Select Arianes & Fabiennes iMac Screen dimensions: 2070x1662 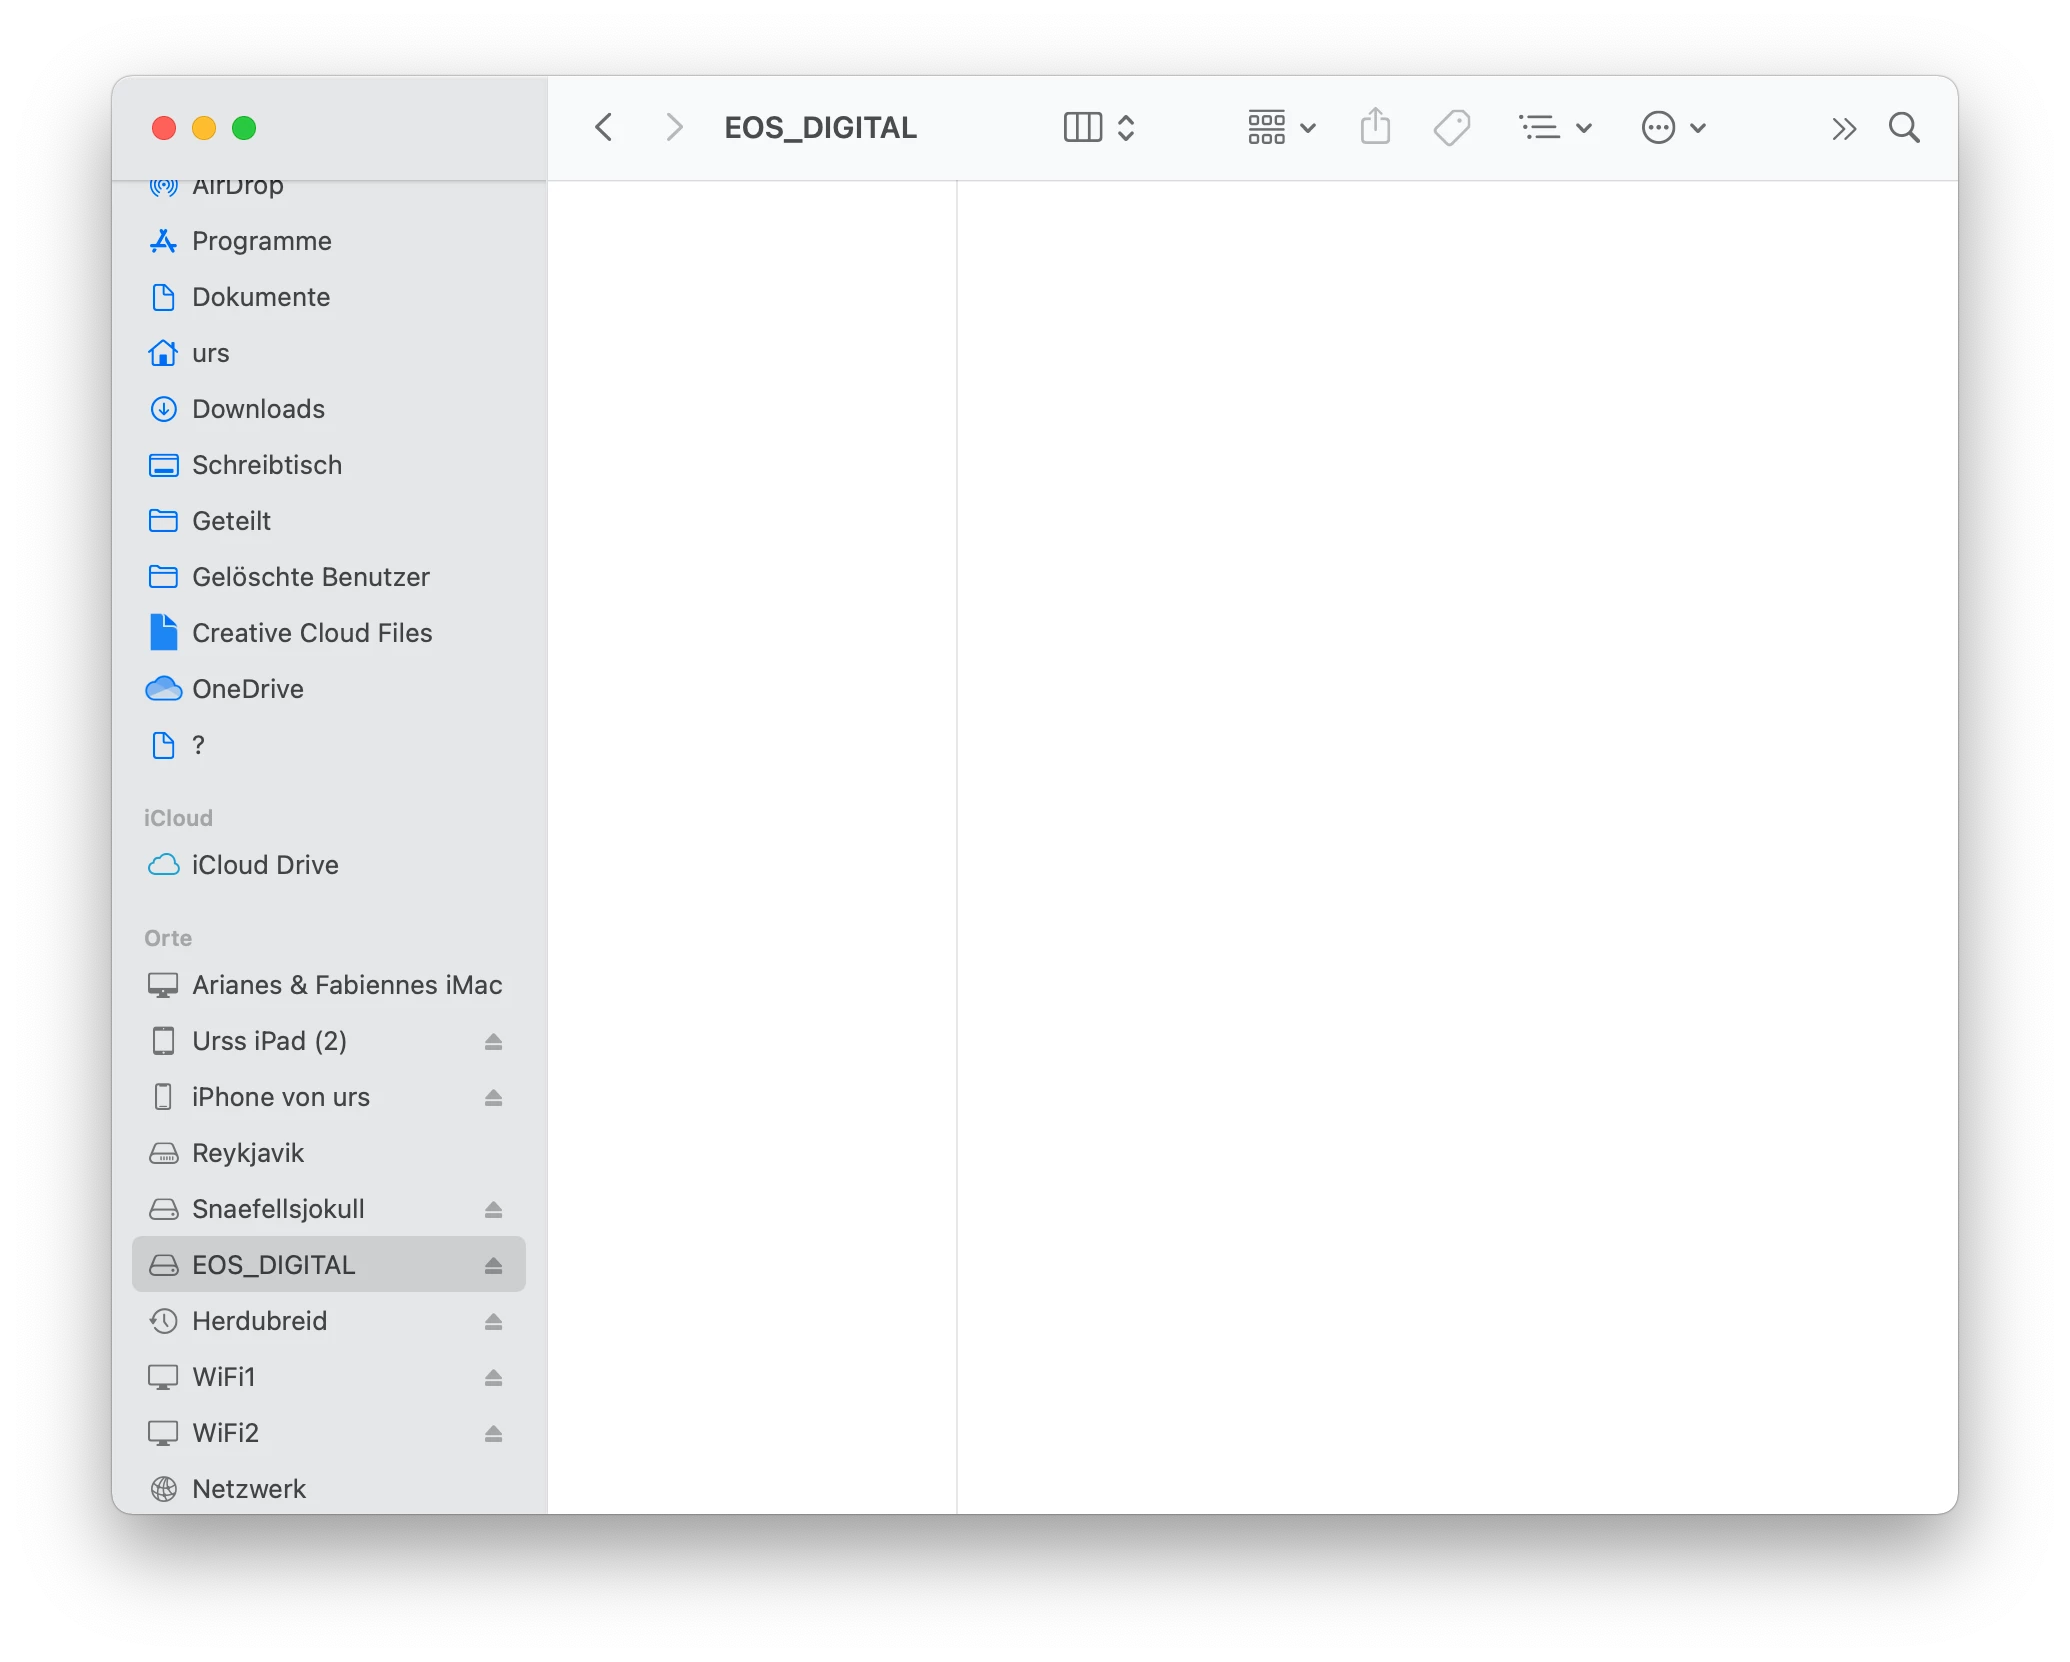point(346,985)
